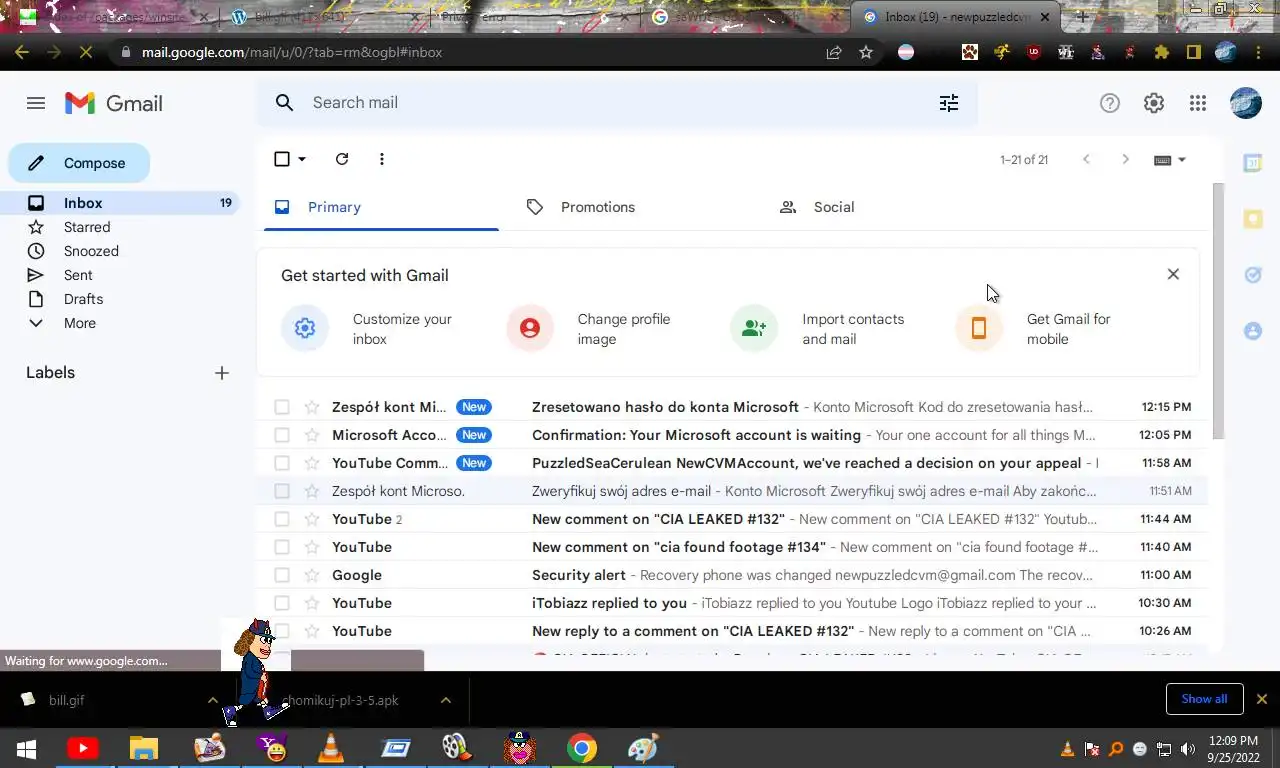Viewport: 1280px width, 768px height.
Task: Create a new label with the plus icon
Action: tap(222, 373)
